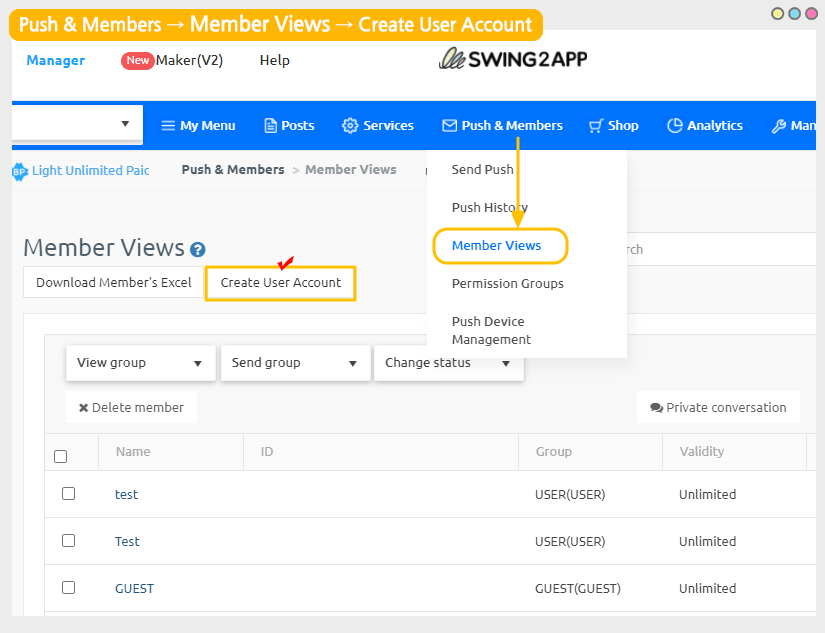The width and height of the screenshot is (825, 633).
Task: Open the Posts menu
Action: coord(289,125)
